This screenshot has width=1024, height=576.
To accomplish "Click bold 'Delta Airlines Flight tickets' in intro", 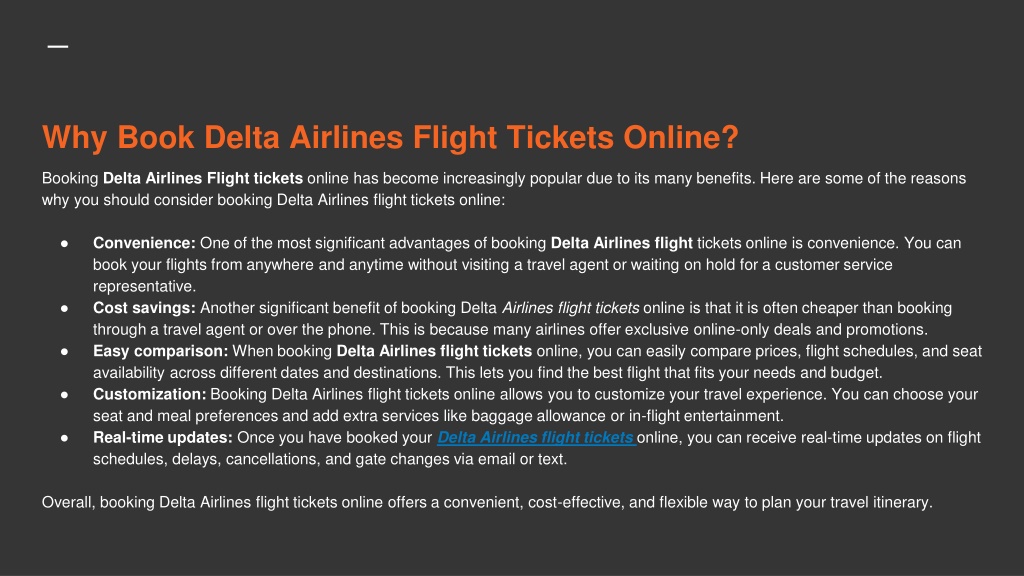I will coord(203,178).
